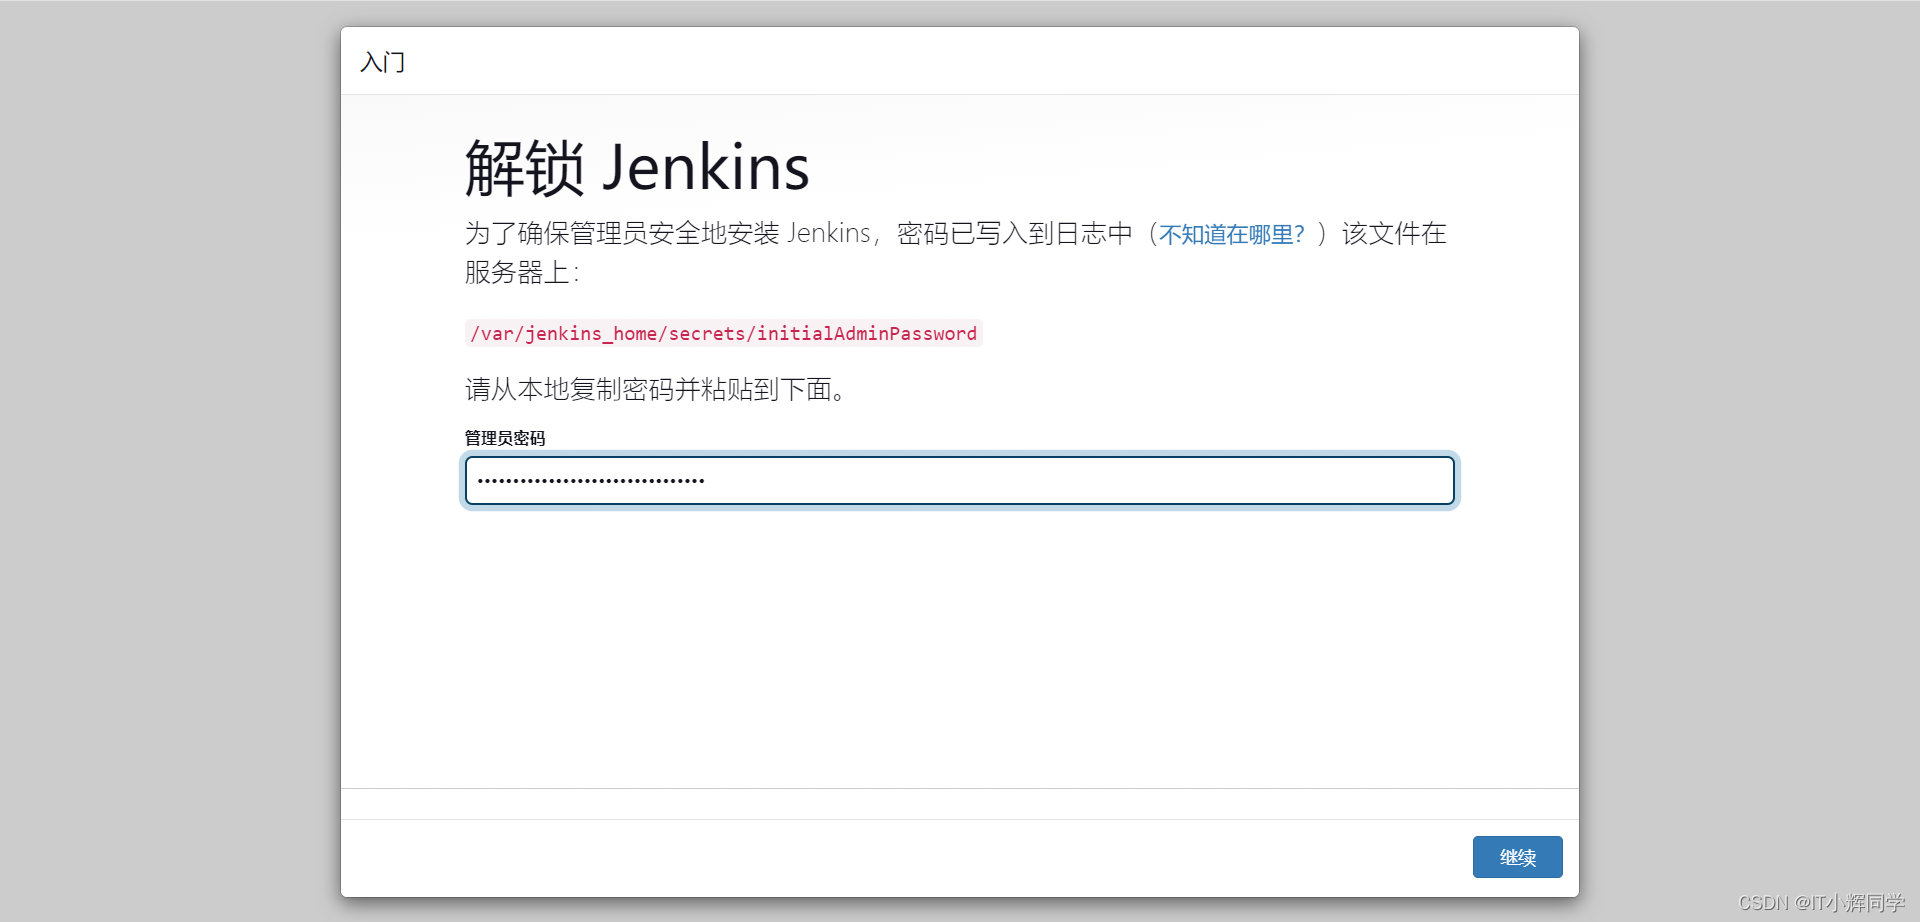Select the masked password dots in the input

(x=588, y=481)
